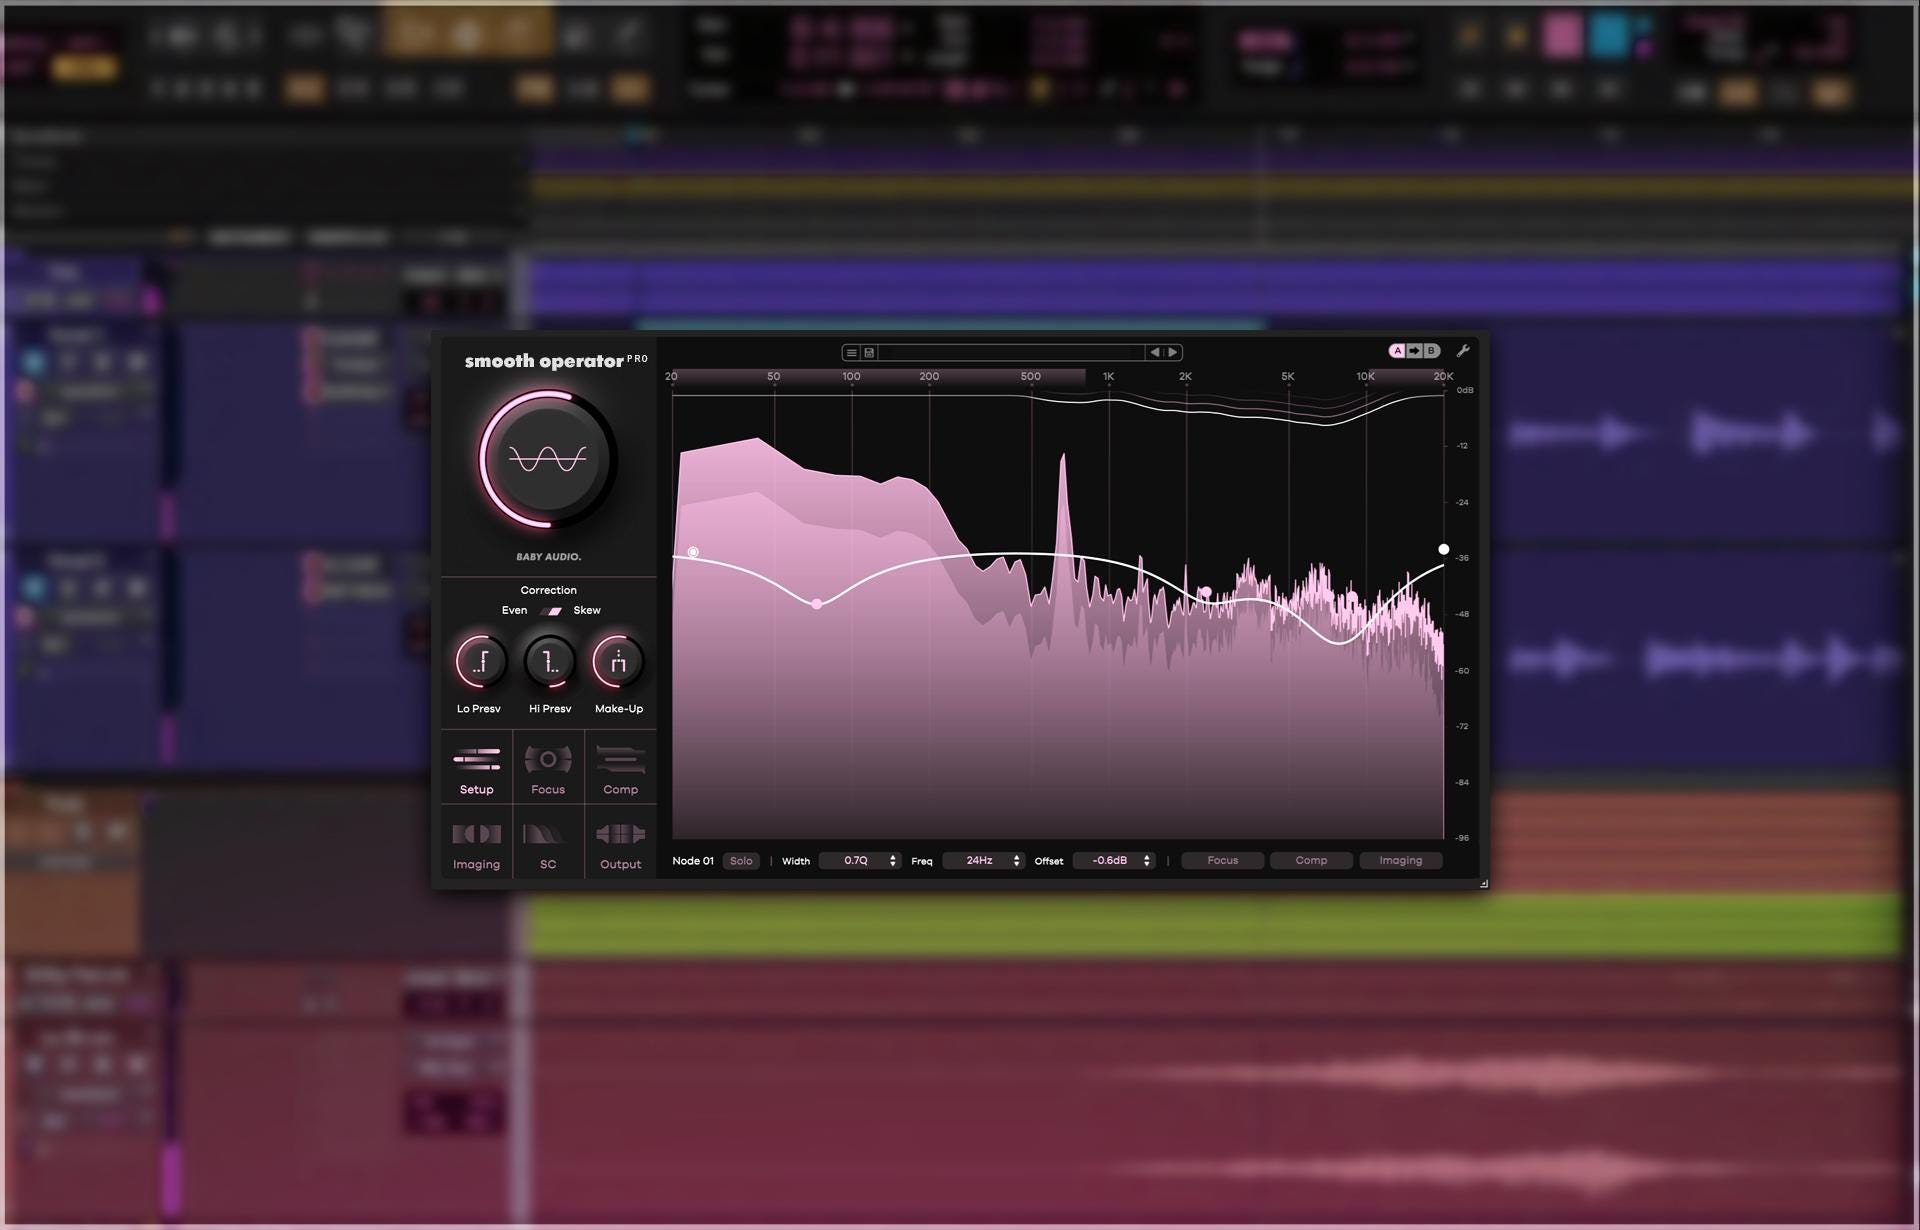Image resolution: width=1920 pixels, height=1230 pixels.
Task: Click the preset name display field
Action: coord(1011,352)
